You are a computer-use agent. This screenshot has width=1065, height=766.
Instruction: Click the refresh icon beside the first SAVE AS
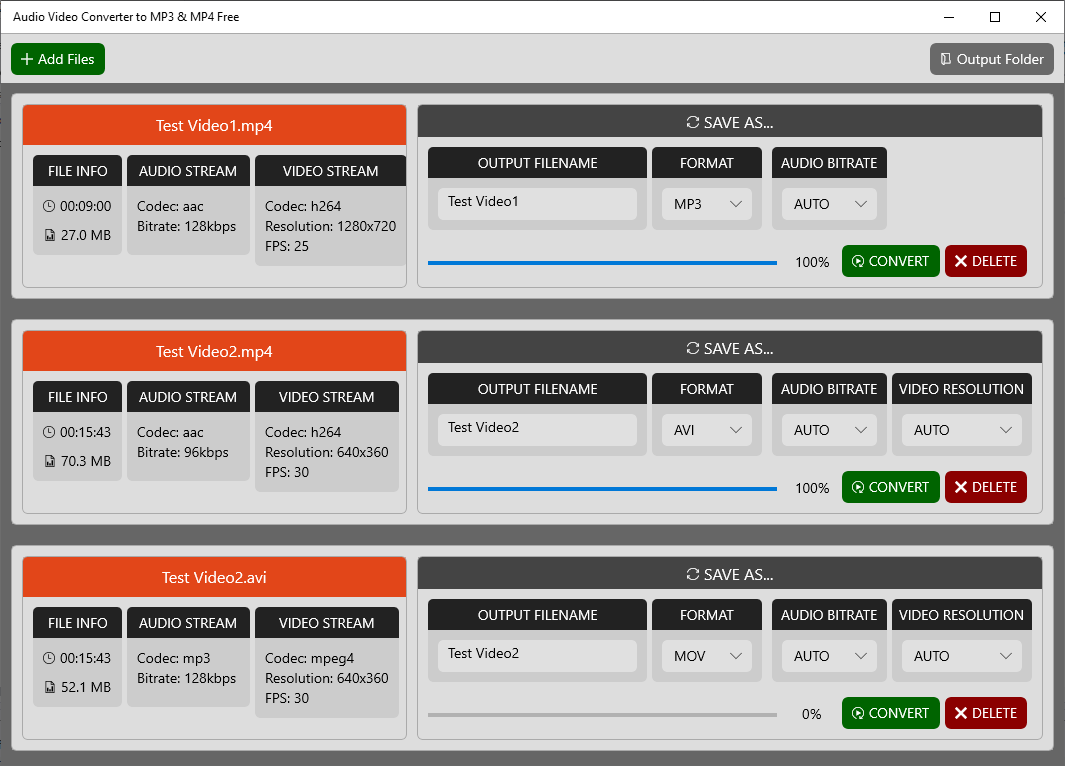click(x=693, y=122)
